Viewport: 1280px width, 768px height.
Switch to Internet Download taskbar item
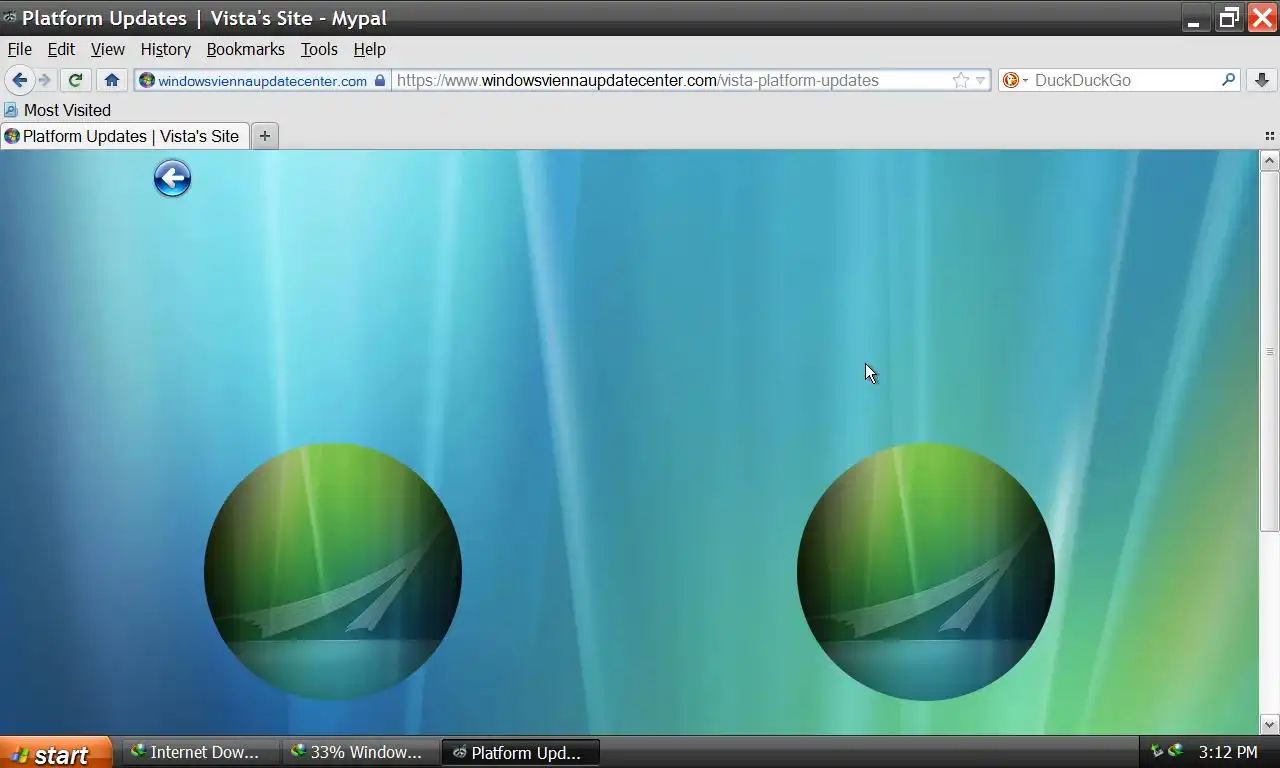[x=199, y=752]
